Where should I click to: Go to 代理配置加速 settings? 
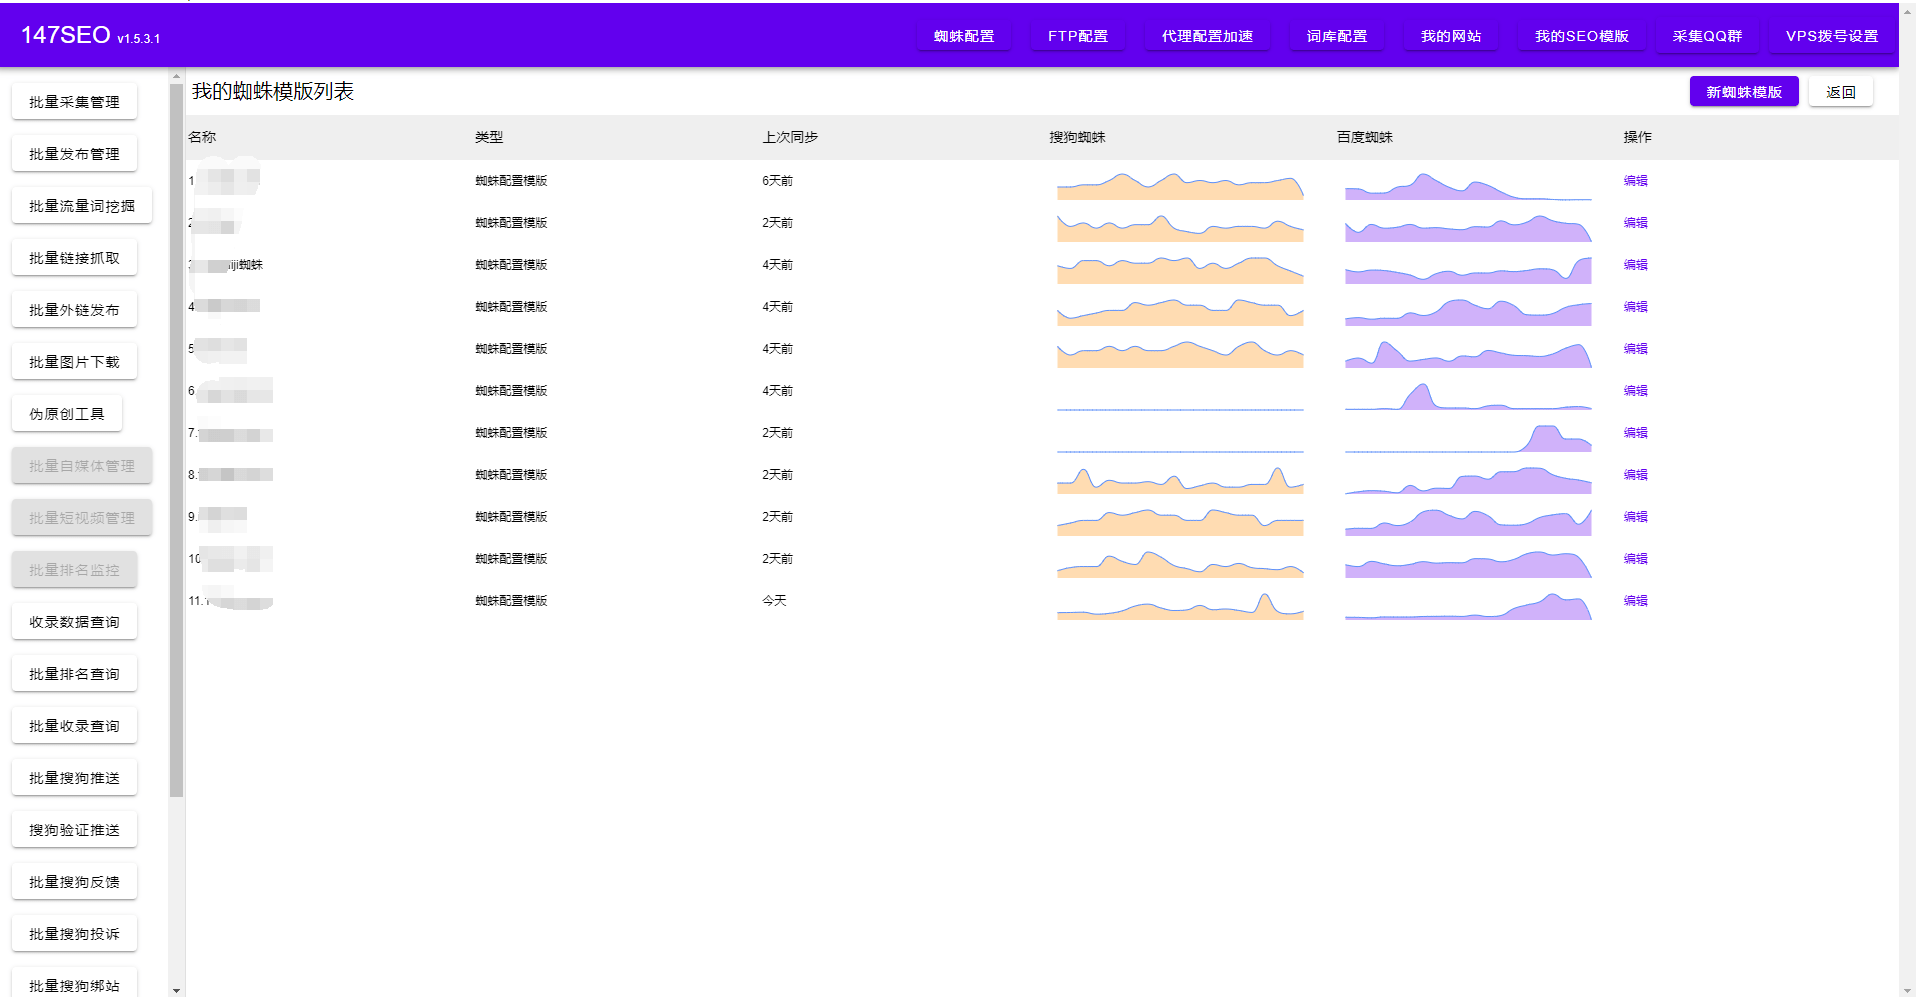1206,36
